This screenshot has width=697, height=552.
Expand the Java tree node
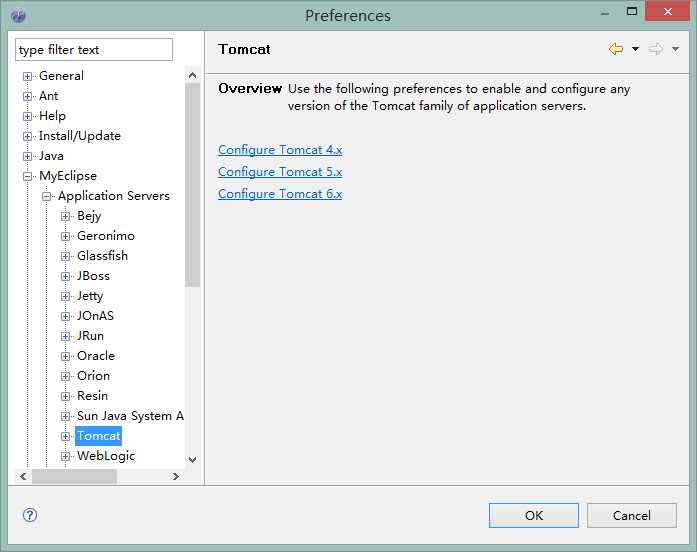tap(28, 156)
